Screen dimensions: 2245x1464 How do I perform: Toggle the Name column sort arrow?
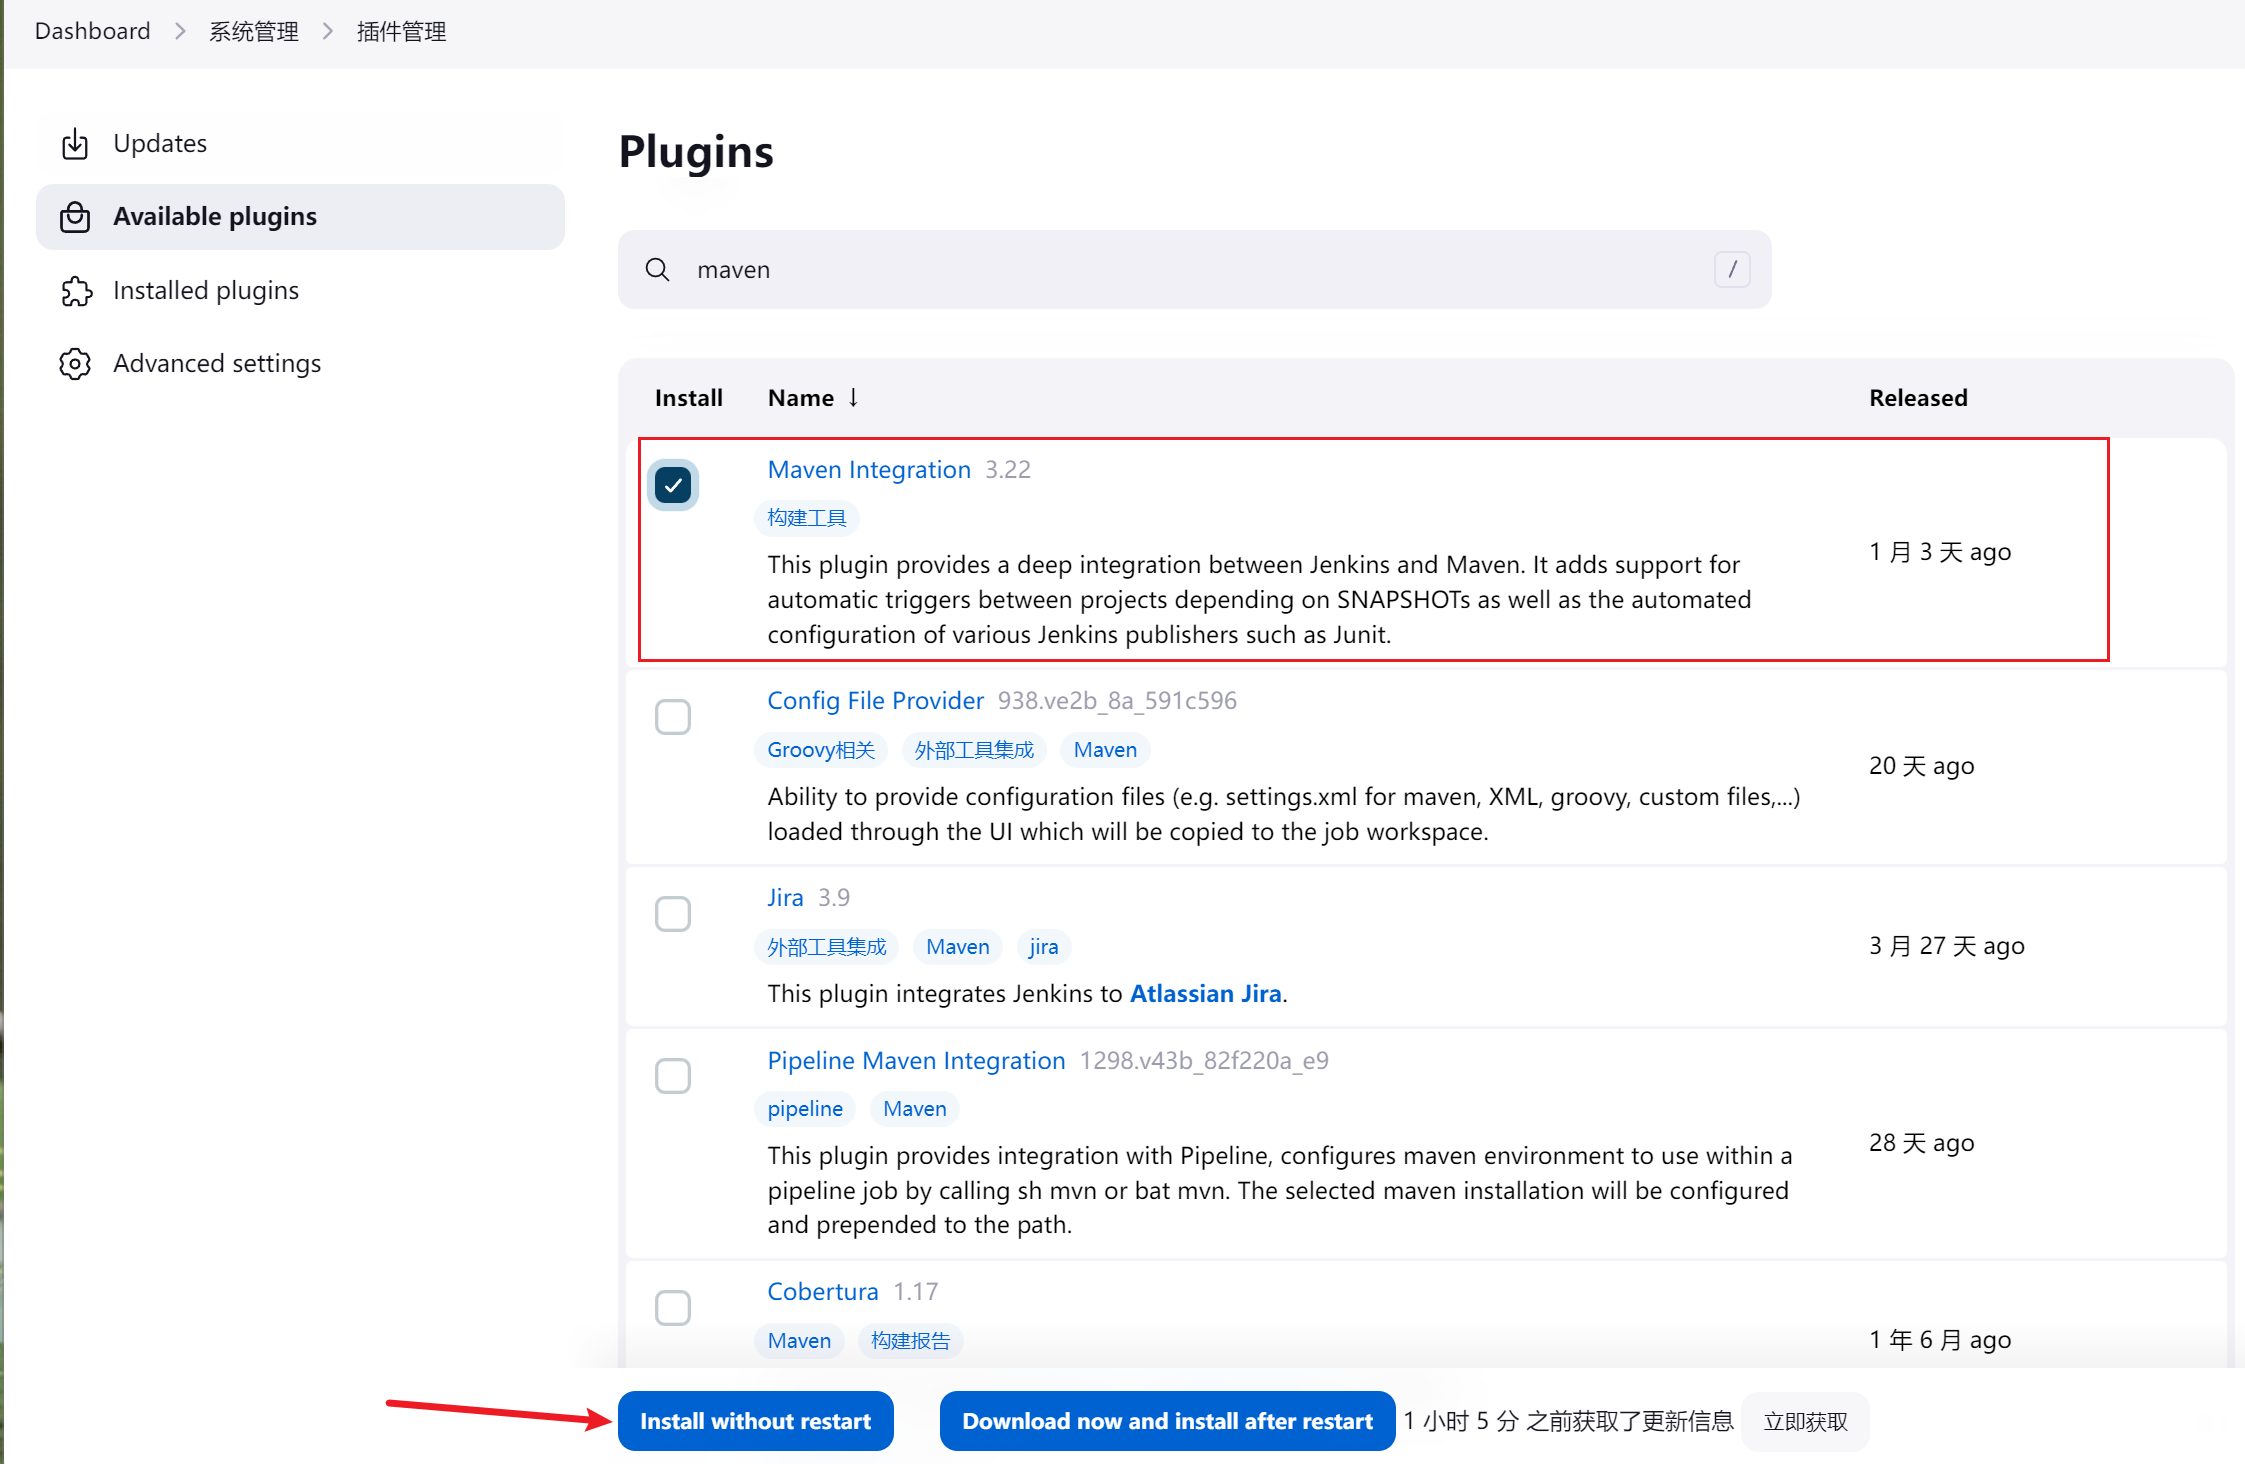853,397
